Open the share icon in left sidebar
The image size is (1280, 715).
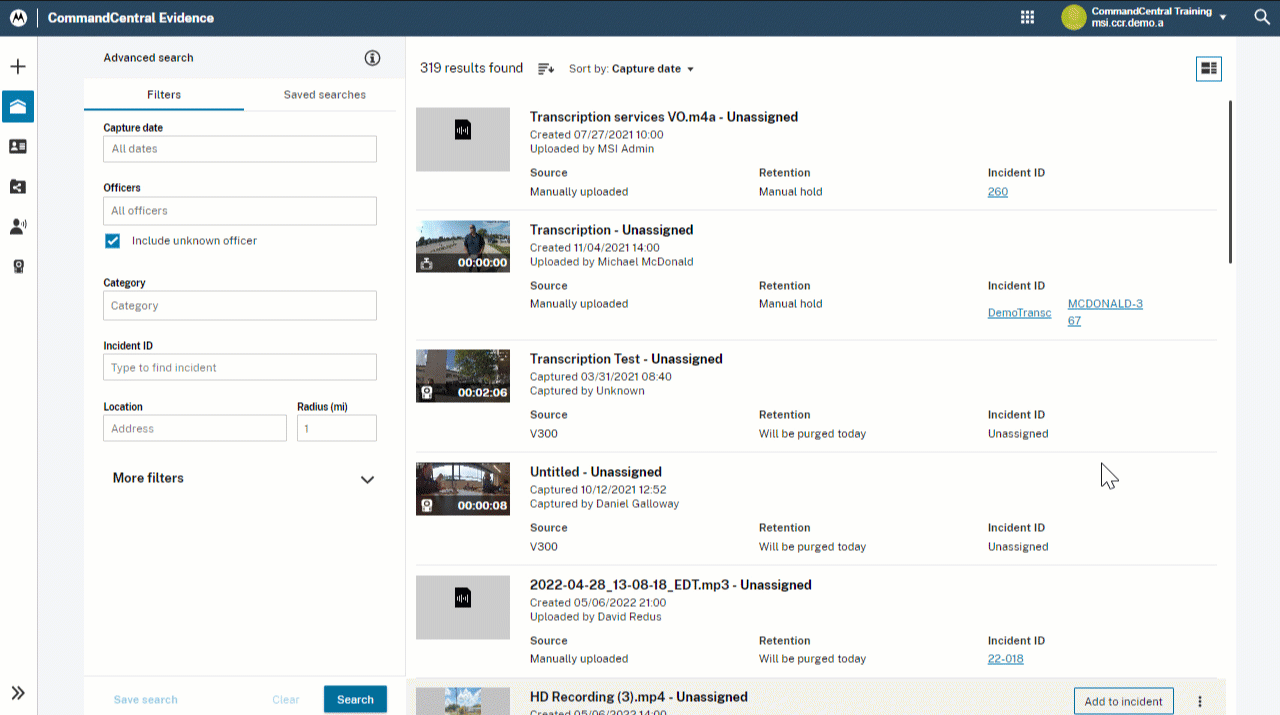pyautogui.click(x=18, y=187)
